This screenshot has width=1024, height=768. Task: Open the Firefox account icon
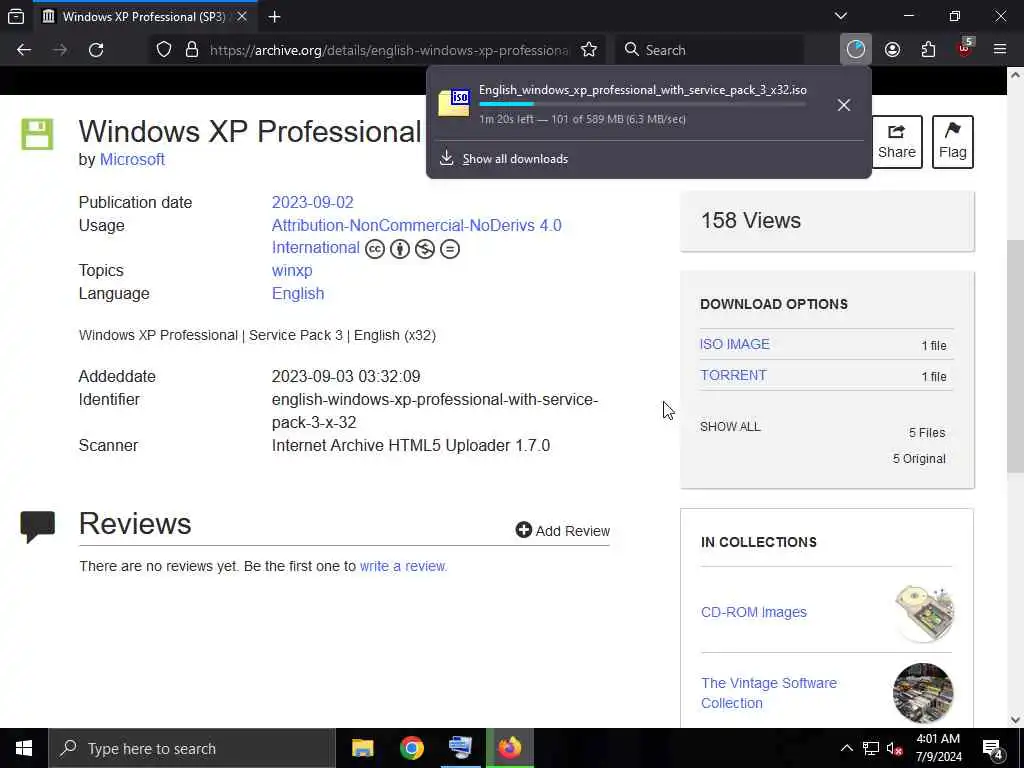click(x=892, y=50)
